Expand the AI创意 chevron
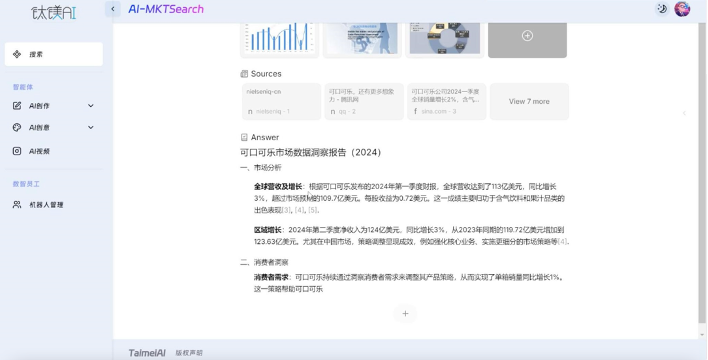The image size is (708, 360). point(91,127)
